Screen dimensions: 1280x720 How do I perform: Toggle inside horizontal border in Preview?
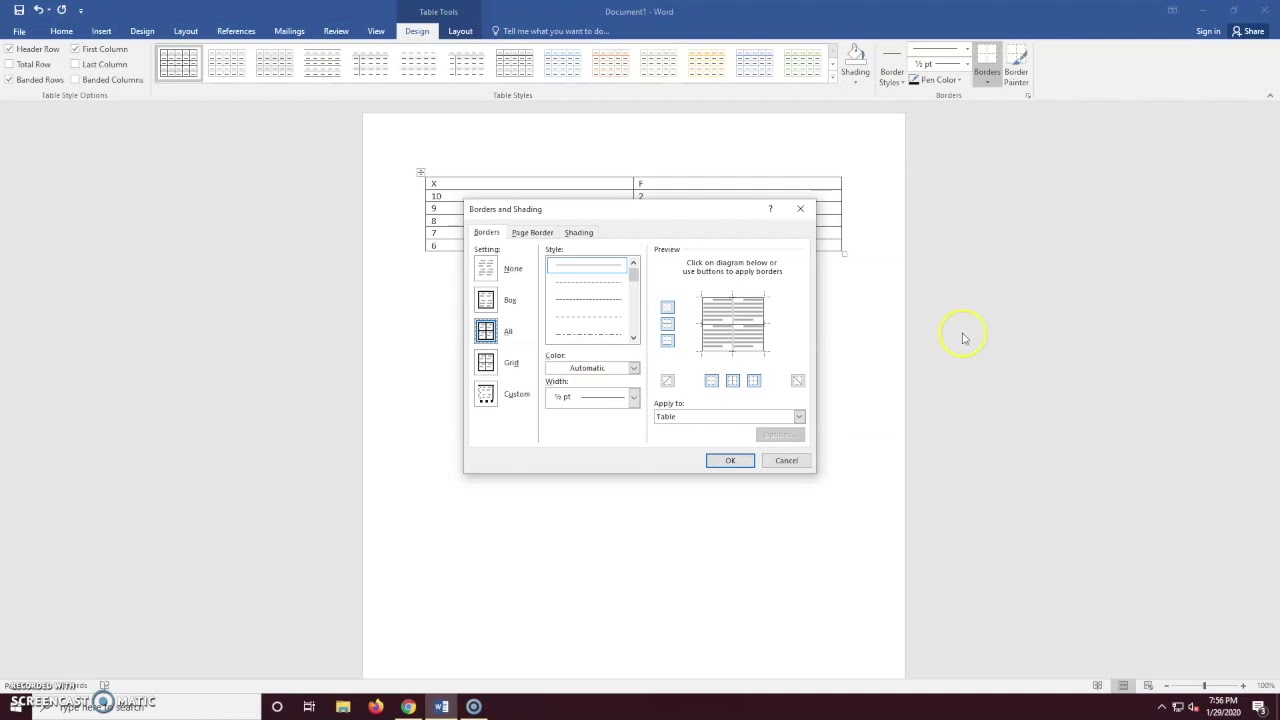668,324
